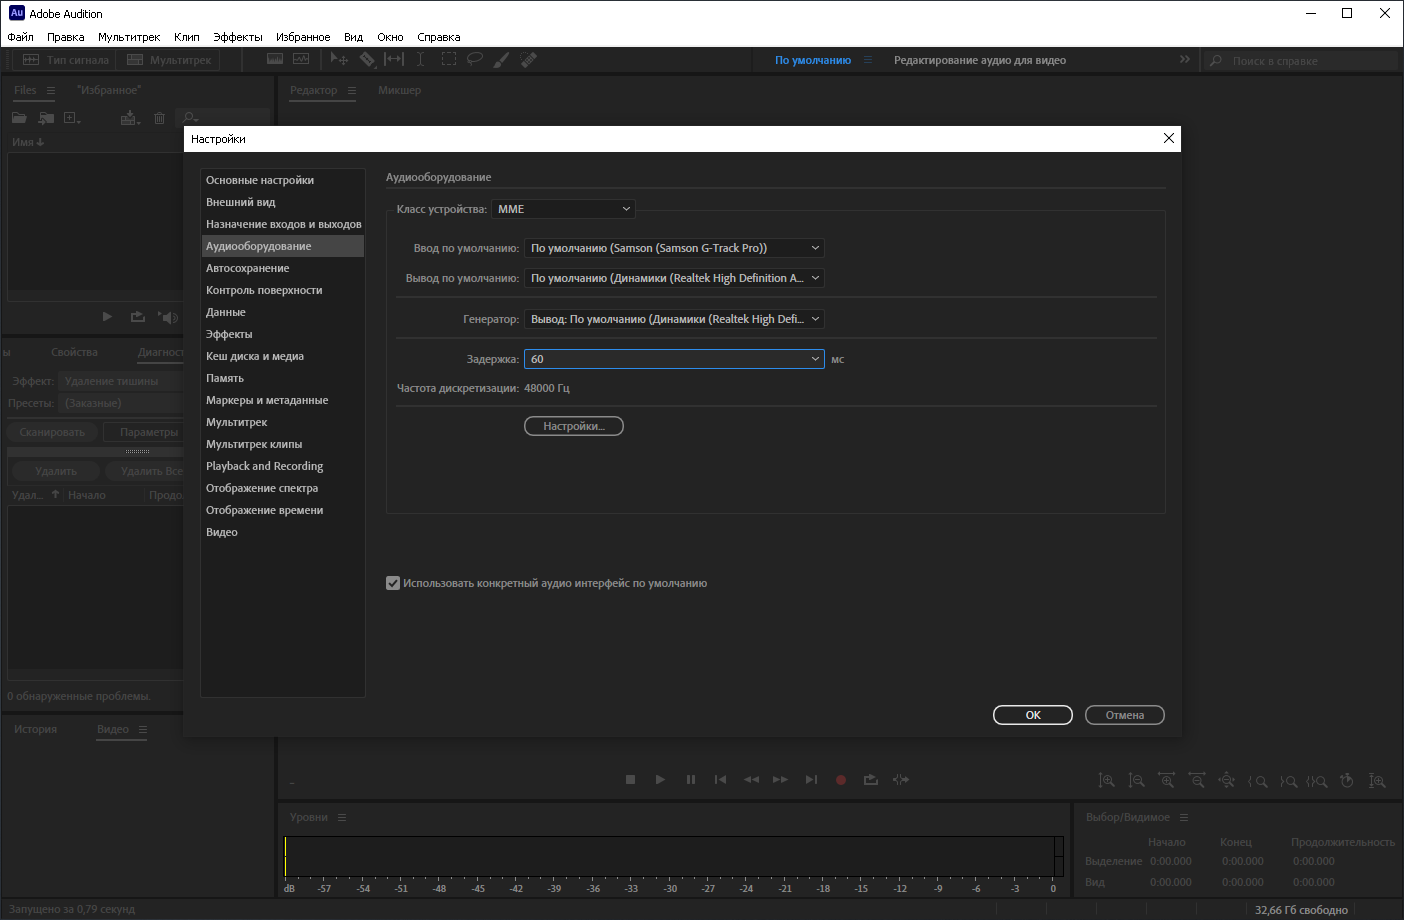Image resolution: width=1404 pixels, height=920 pixels.
Task: Expand the default input Samson dropdown
Action: 674,248
